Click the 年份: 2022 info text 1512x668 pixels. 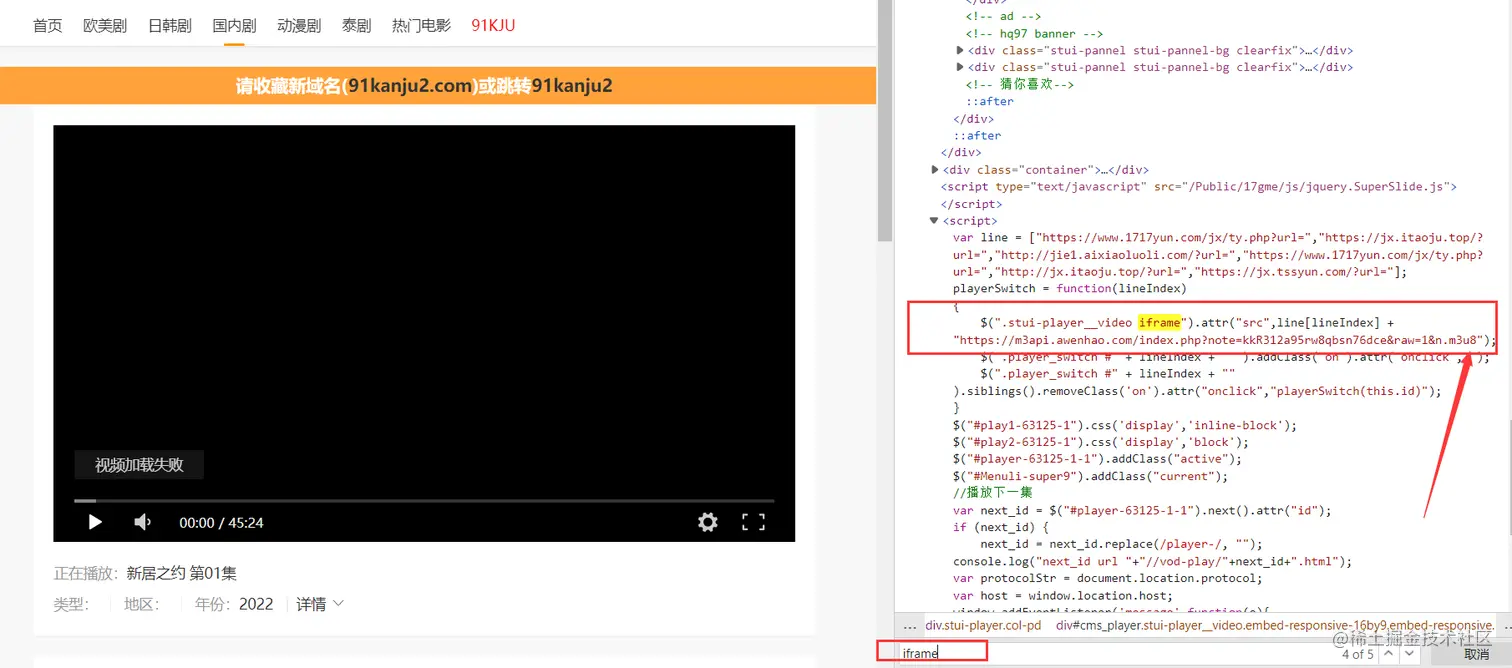234,604
